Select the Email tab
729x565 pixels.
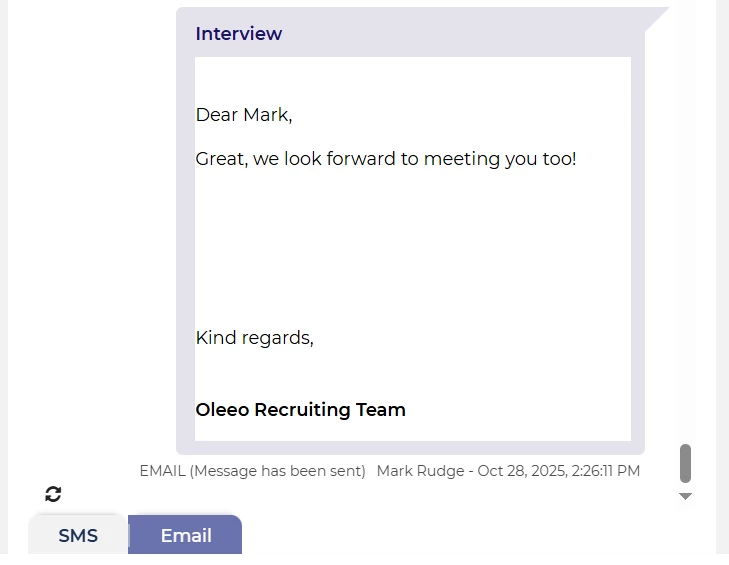click(x=186, y=535)
